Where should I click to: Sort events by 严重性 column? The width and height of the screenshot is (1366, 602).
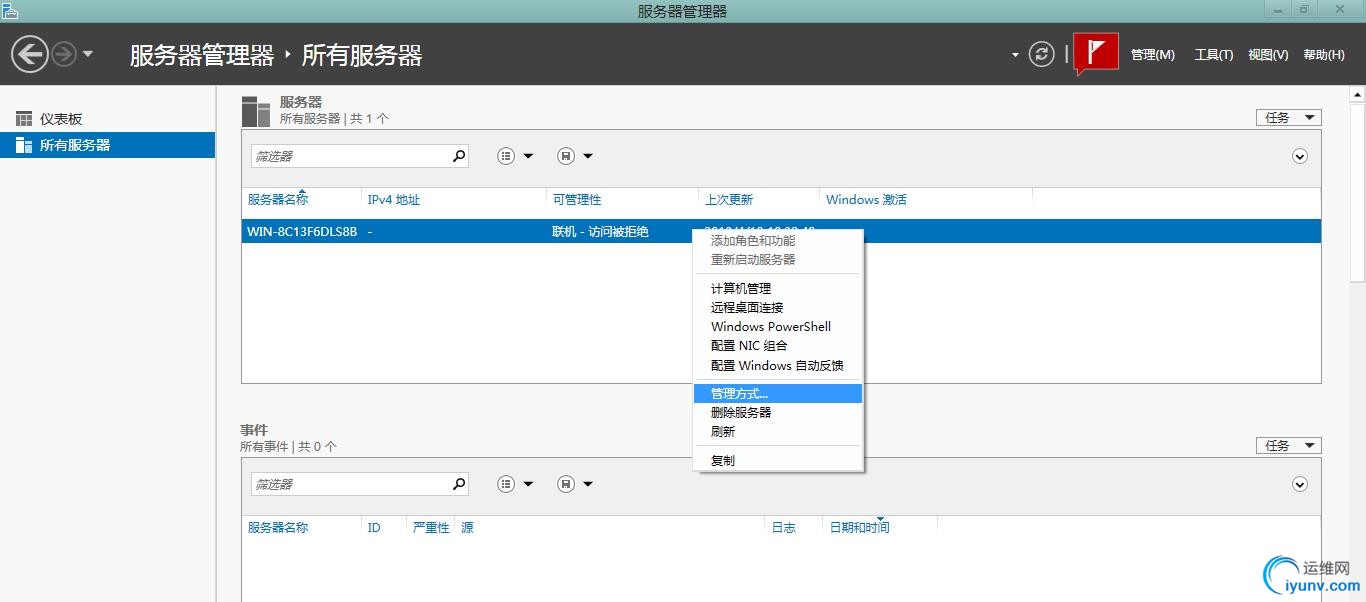pyautogui.click(x=431, y=527)
